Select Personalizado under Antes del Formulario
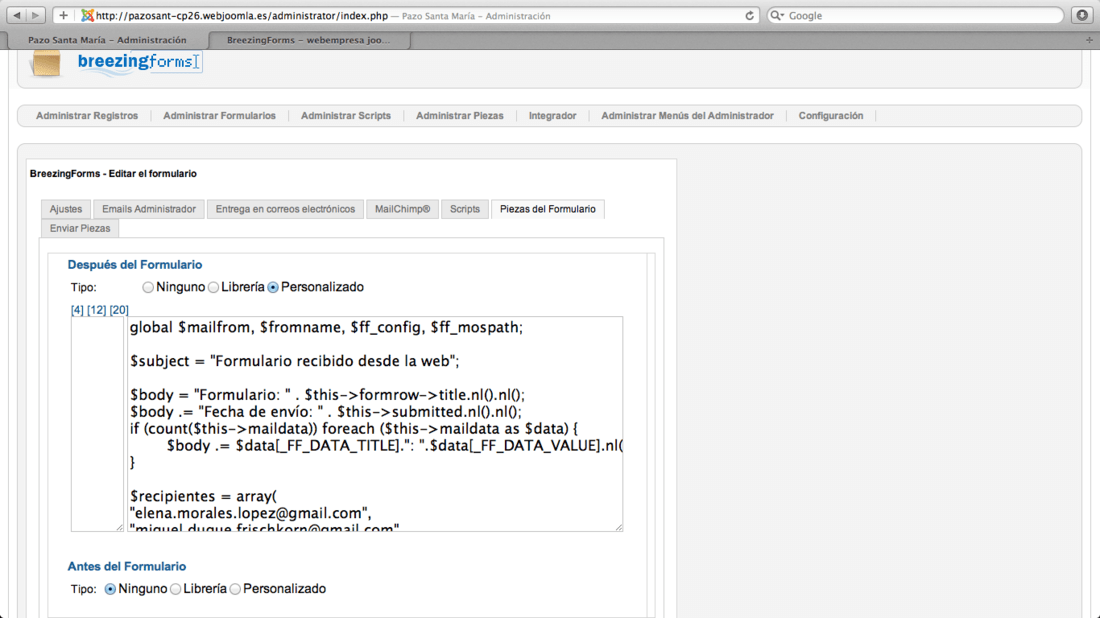Image resolution: width=1100 pixels, height=618 pixels. (235, 589)
